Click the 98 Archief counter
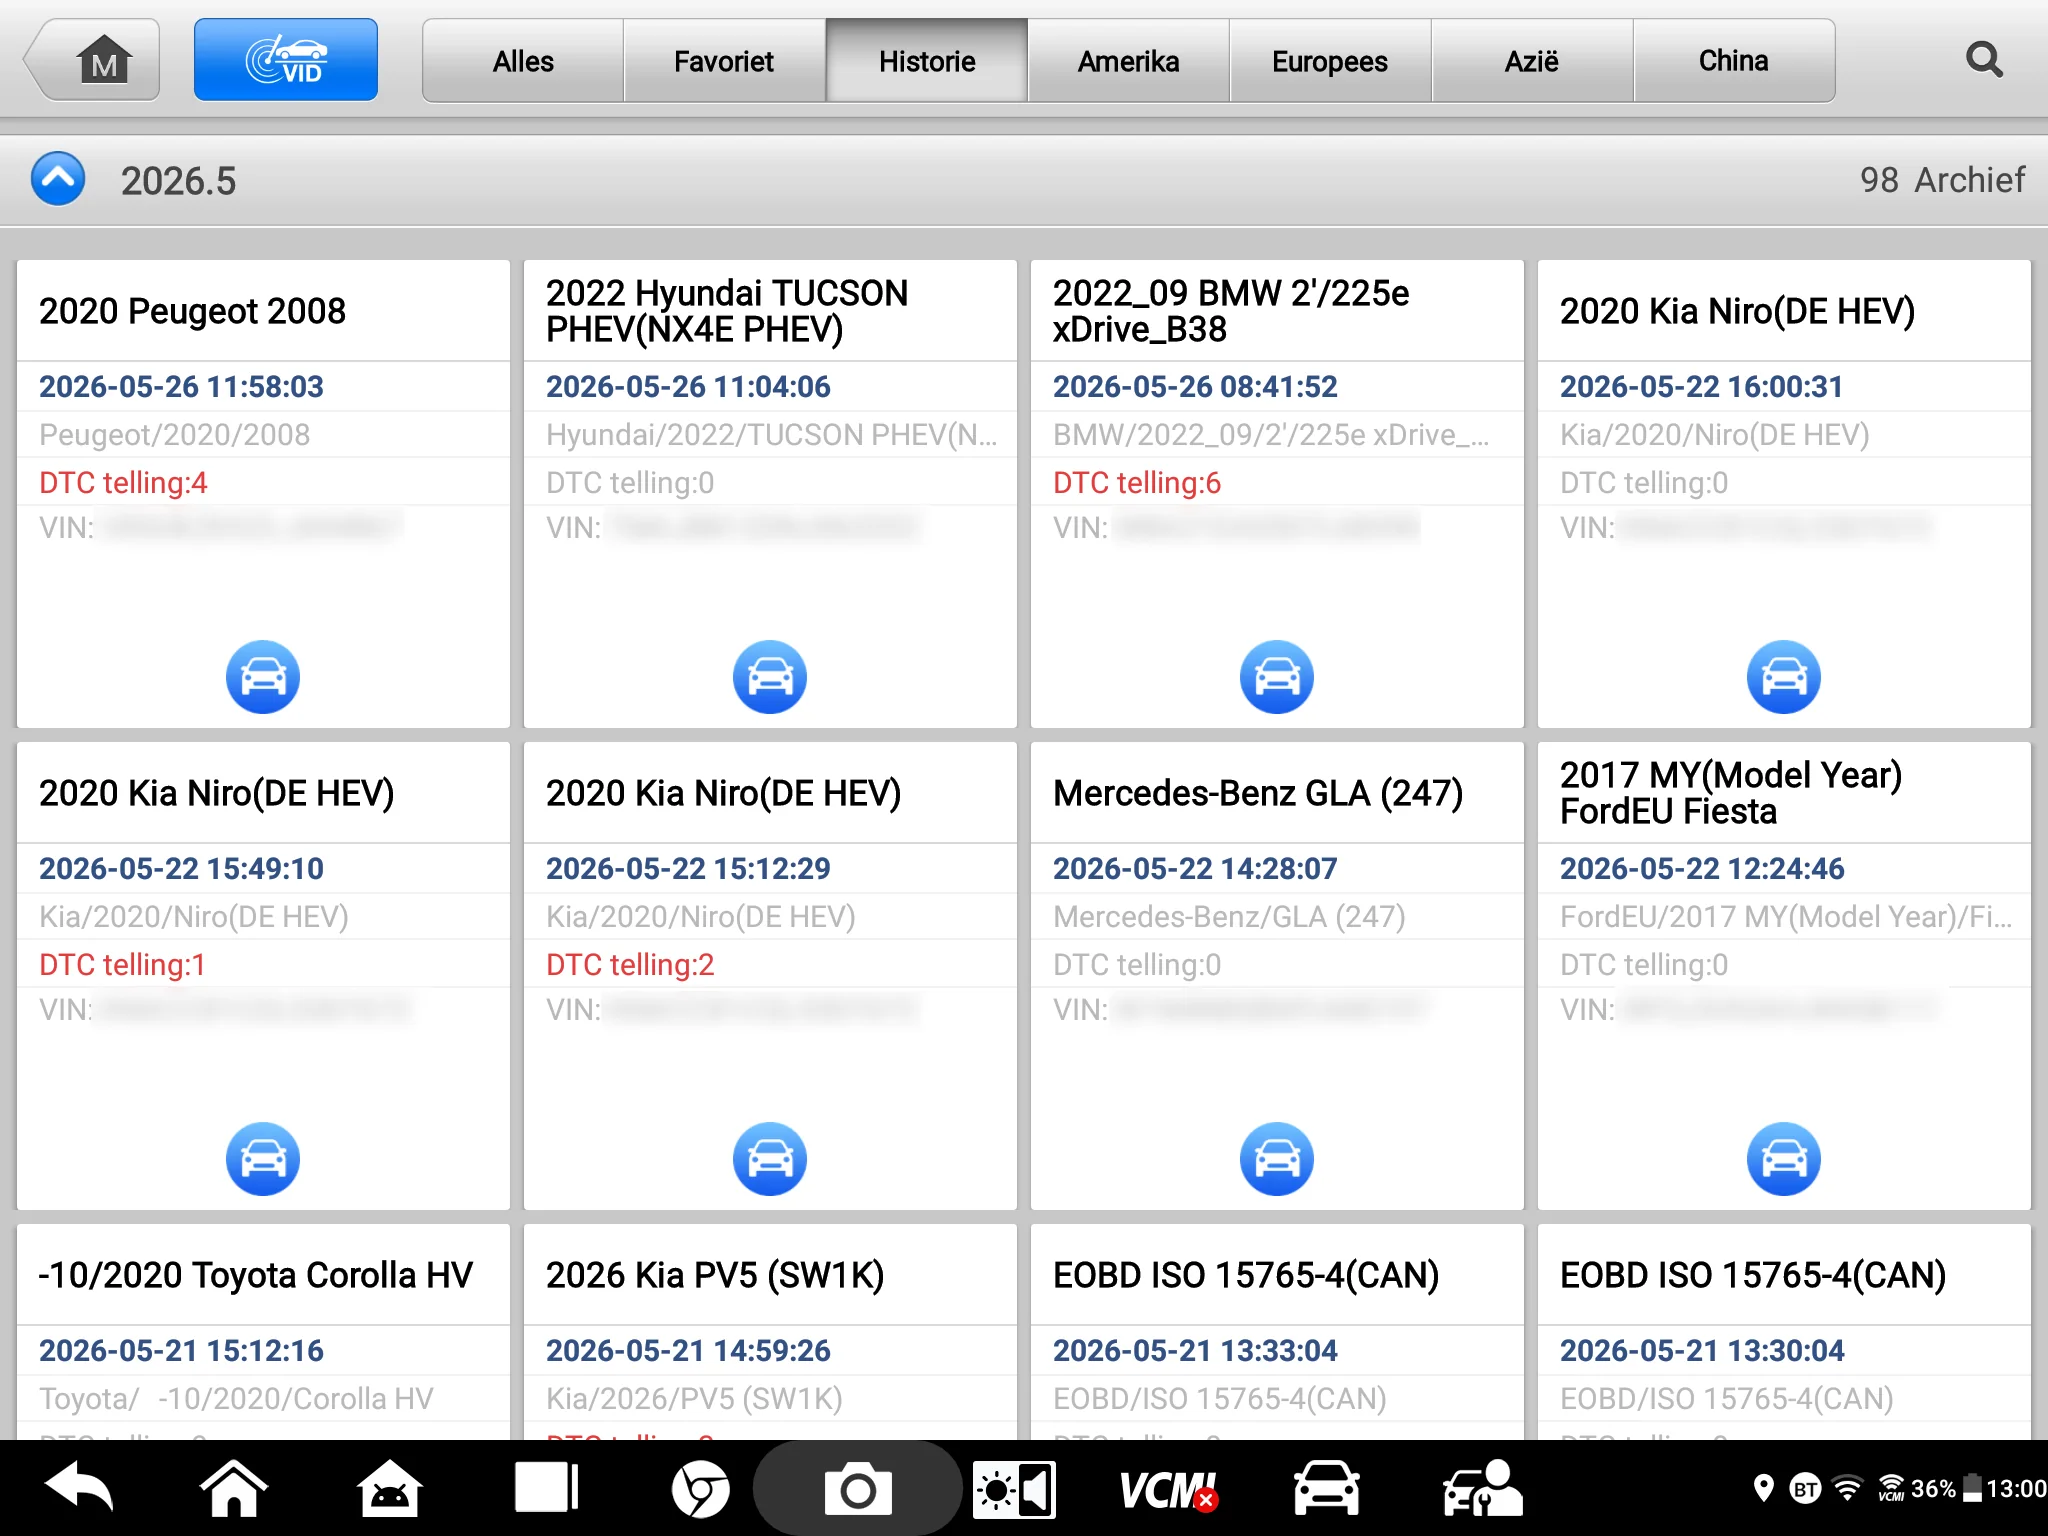Image resolution: width=2048 pixels, height=1536 pixels. 1942,180
